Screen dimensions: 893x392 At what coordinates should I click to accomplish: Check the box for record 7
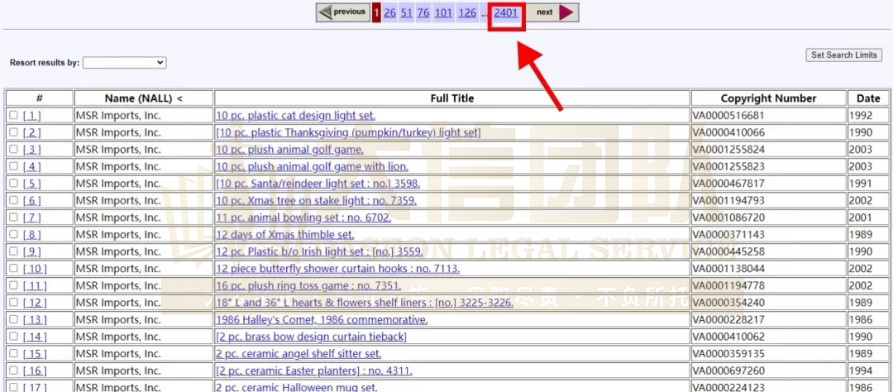[x=14, y=217]
